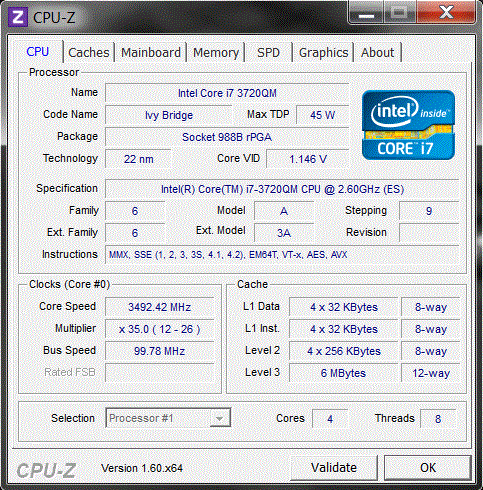Viewport: 483px width, 490px height.
Task: Click the Model value A
Action: click(284, 211)
